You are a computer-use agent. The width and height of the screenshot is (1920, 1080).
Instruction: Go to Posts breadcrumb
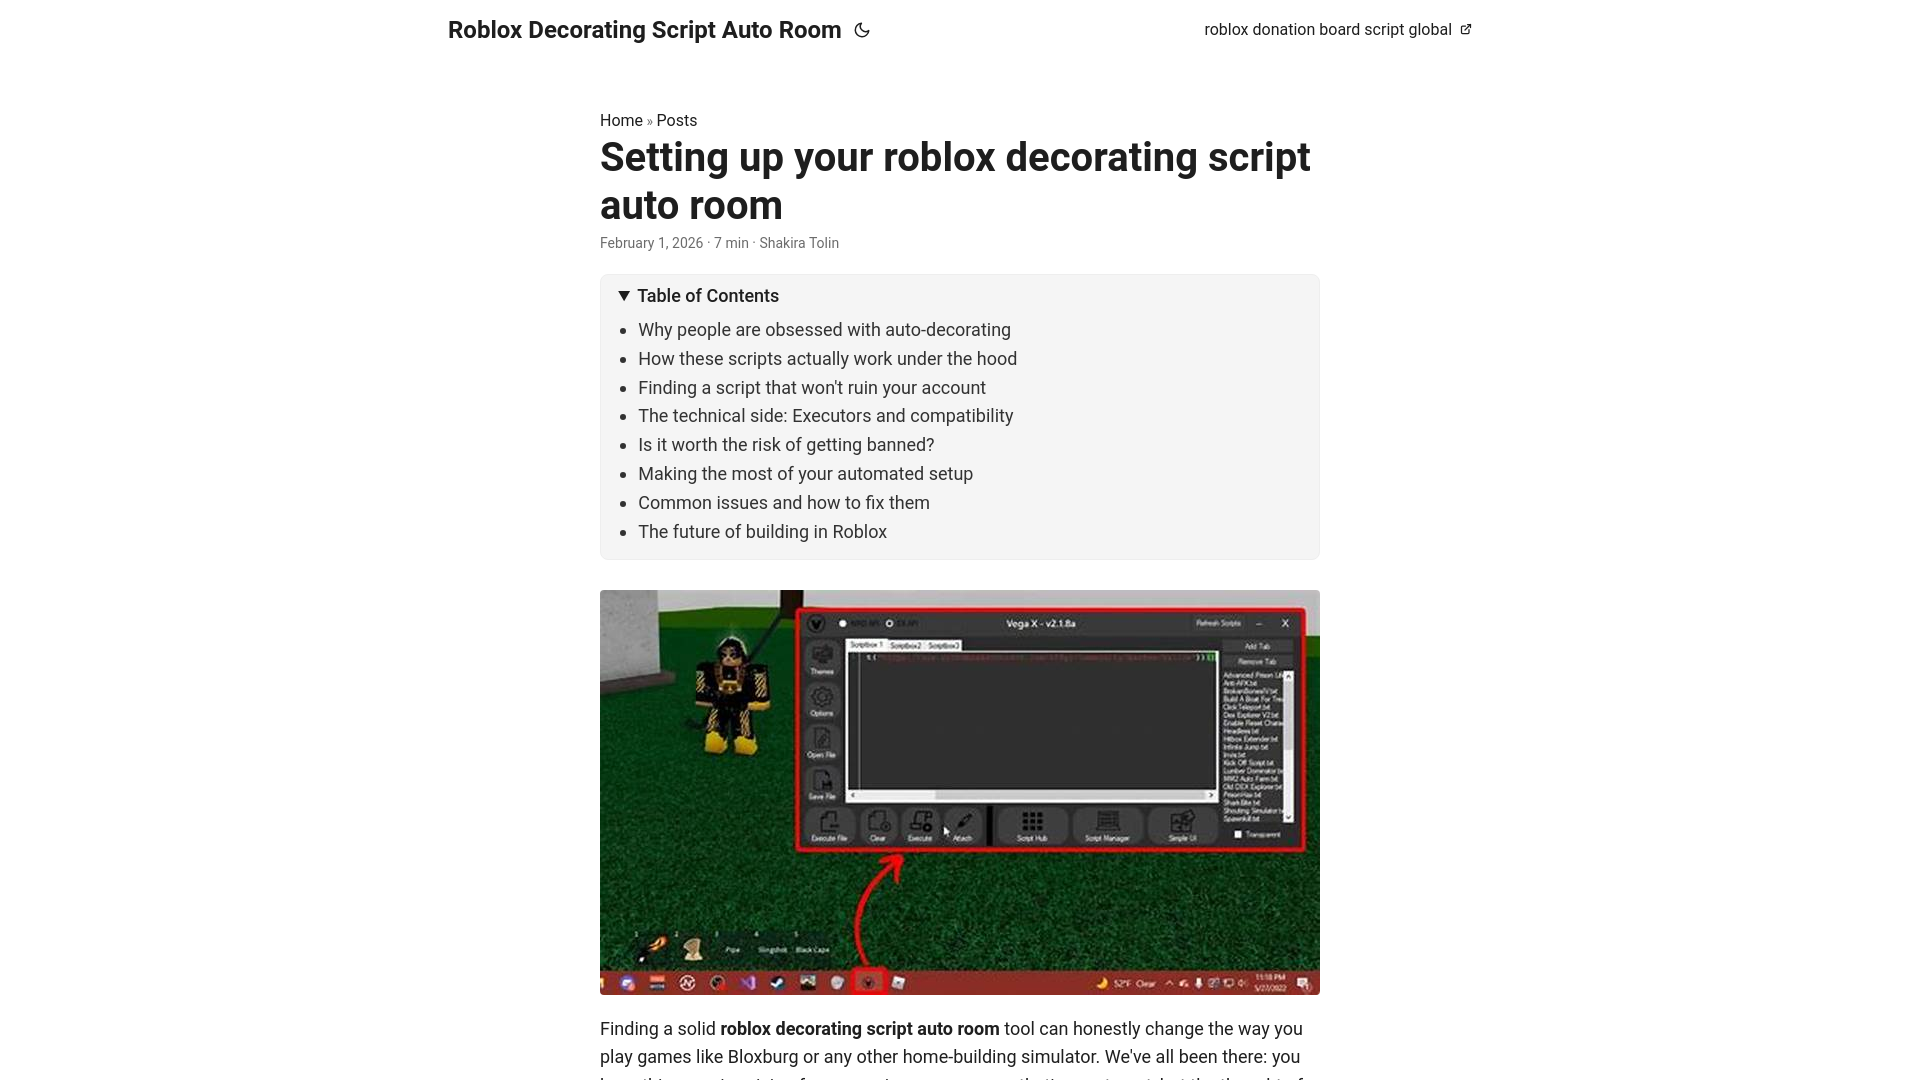tap(677, 120)
